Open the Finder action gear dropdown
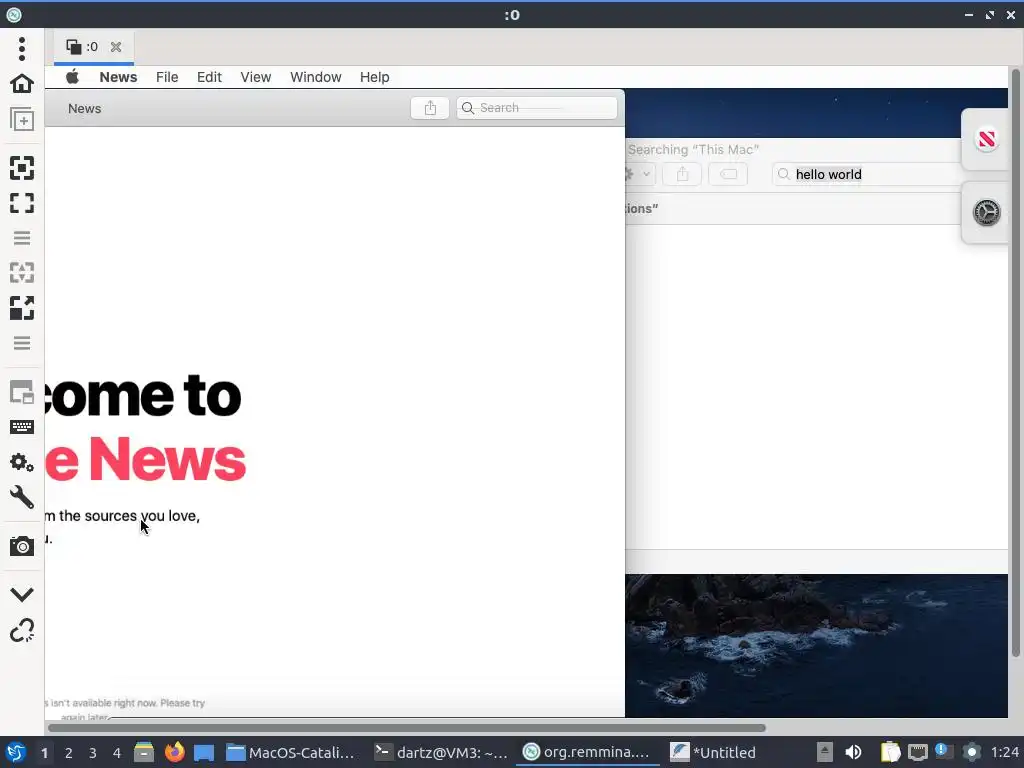The image size is (1024, 768). [x=638, y=174]
